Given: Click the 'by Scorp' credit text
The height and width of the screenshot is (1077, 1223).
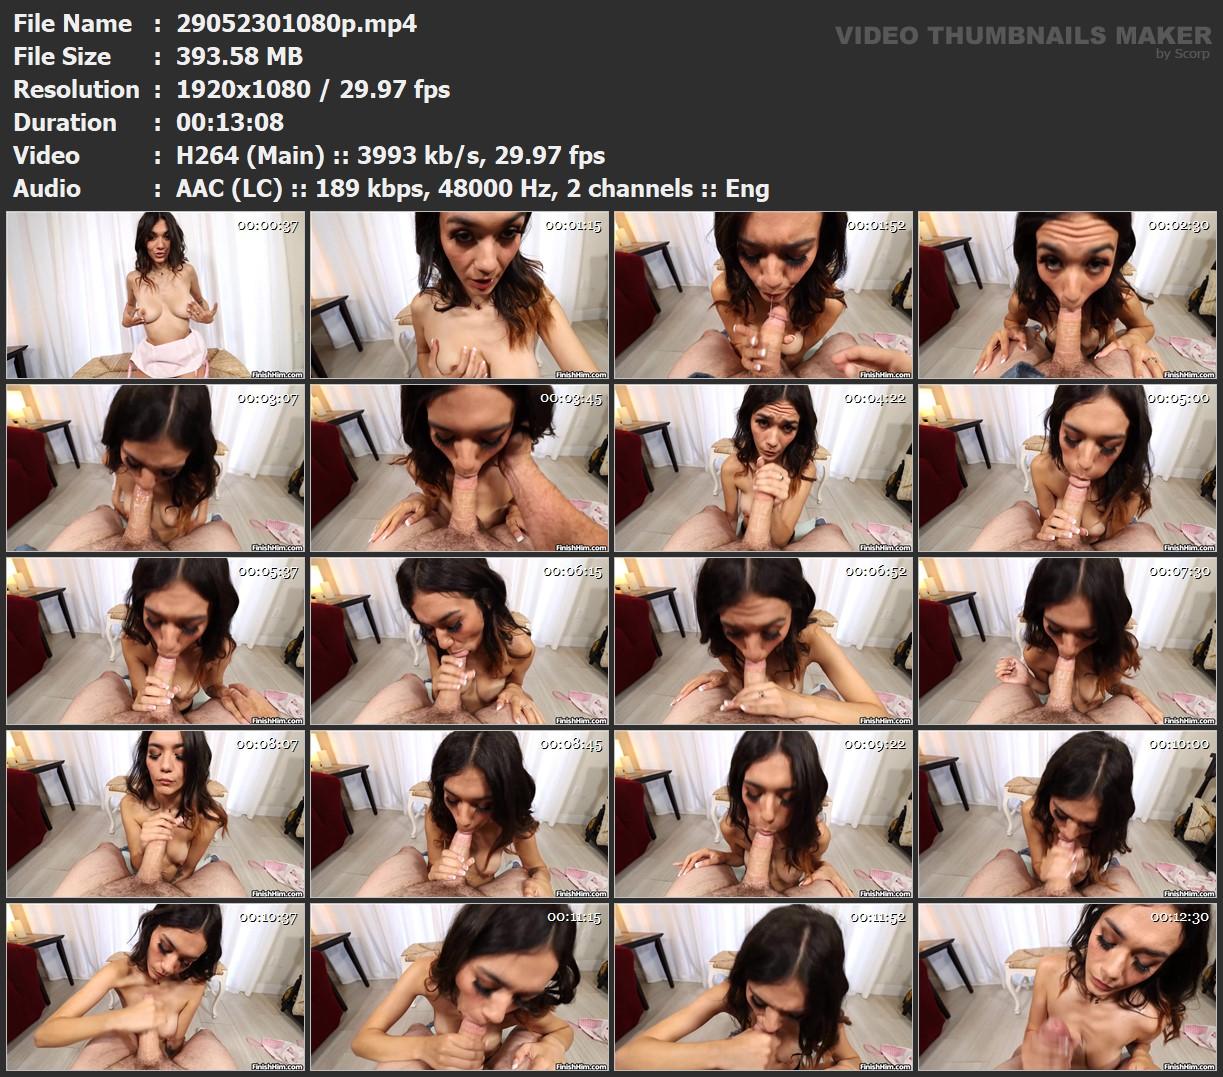Looking at the screenshot, I should [1183, 54].
